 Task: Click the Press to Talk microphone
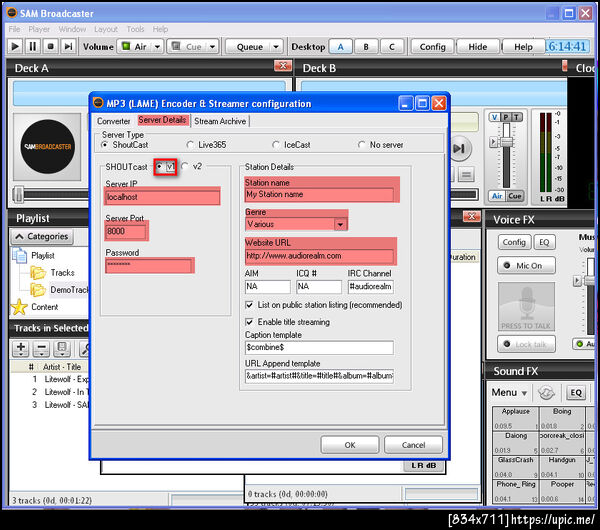point(526,307)
